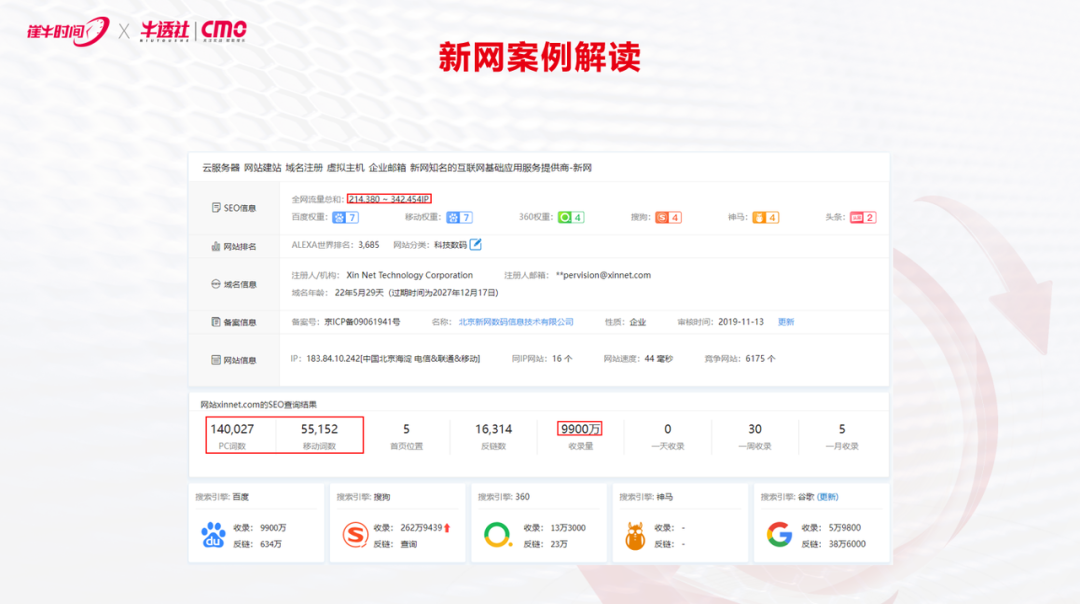Image resolution: width=1080 pixels, height=604 pixels.
Task: Click the Google G logo
Action: (x=780, y=535)
